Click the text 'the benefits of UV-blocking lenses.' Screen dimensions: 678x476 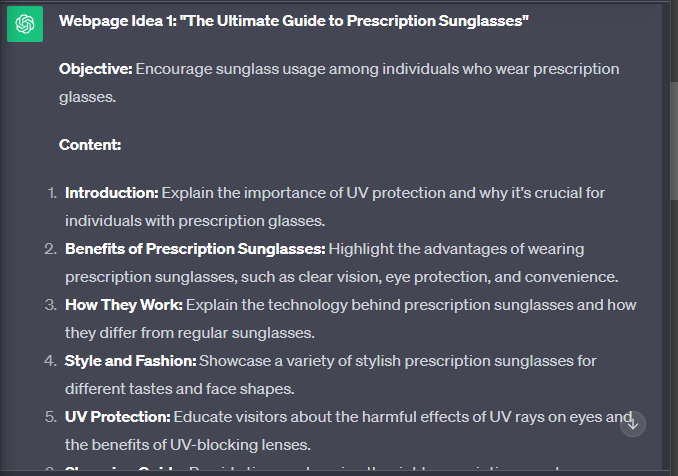(188, 445)
